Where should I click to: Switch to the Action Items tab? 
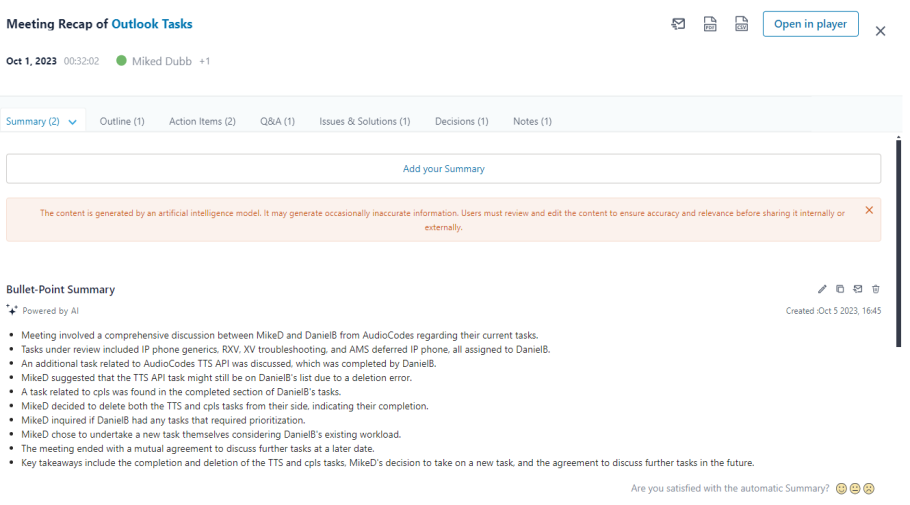[202, 121]
